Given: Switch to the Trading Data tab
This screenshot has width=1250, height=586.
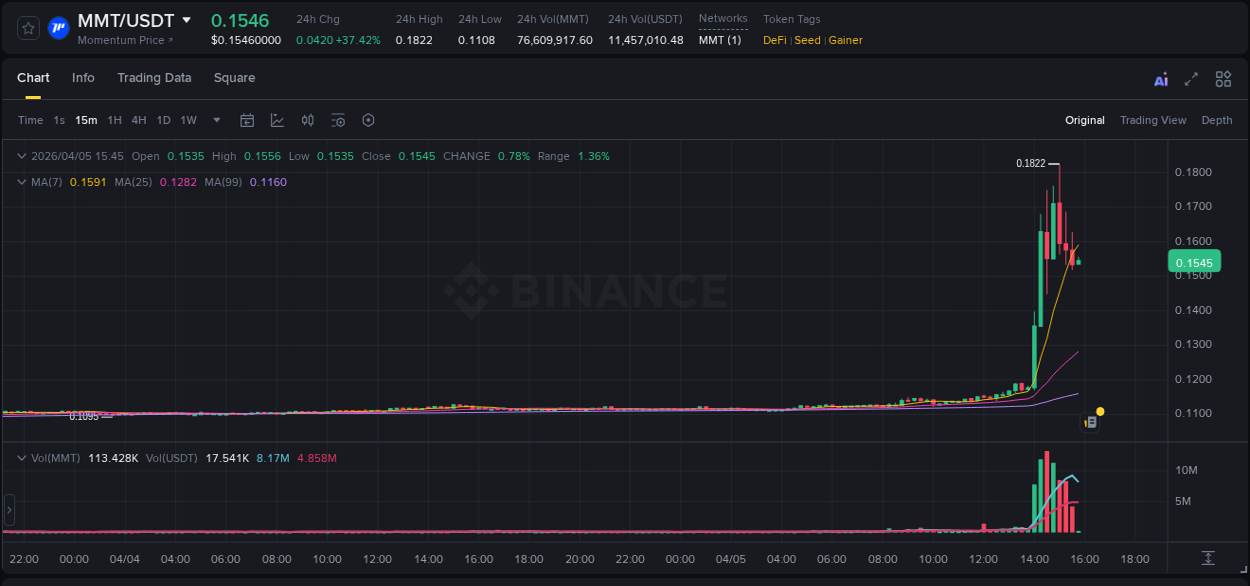Looking at the screenshot, I should [154, 78].
